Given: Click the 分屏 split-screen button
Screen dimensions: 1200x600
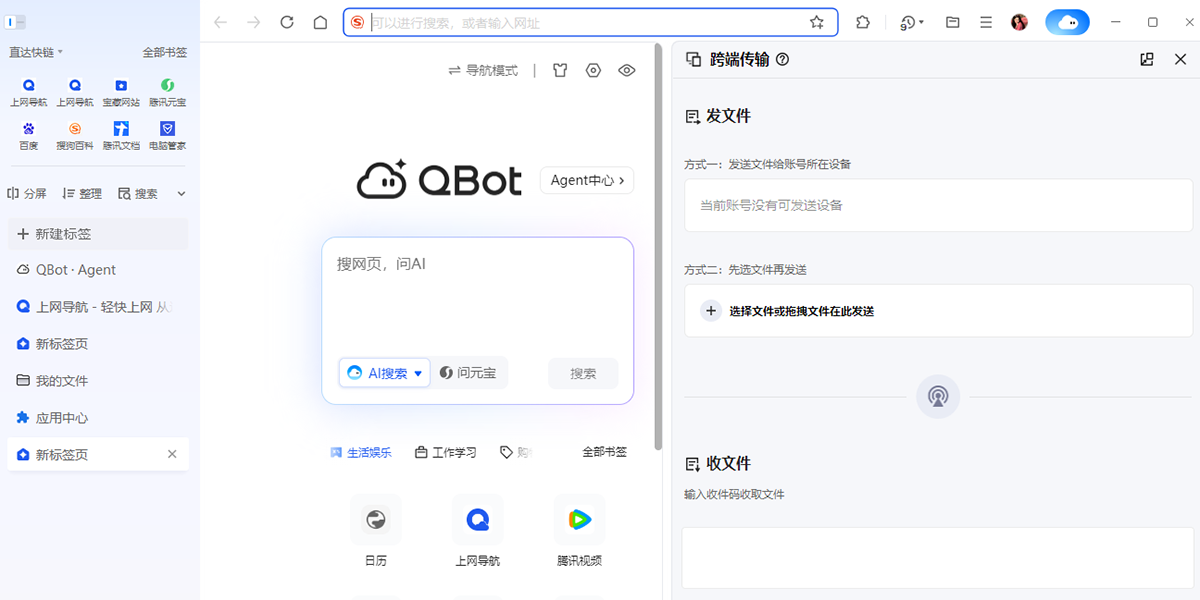Looking at the screenshot, I should pyautogui.click(x=27, y=193).
